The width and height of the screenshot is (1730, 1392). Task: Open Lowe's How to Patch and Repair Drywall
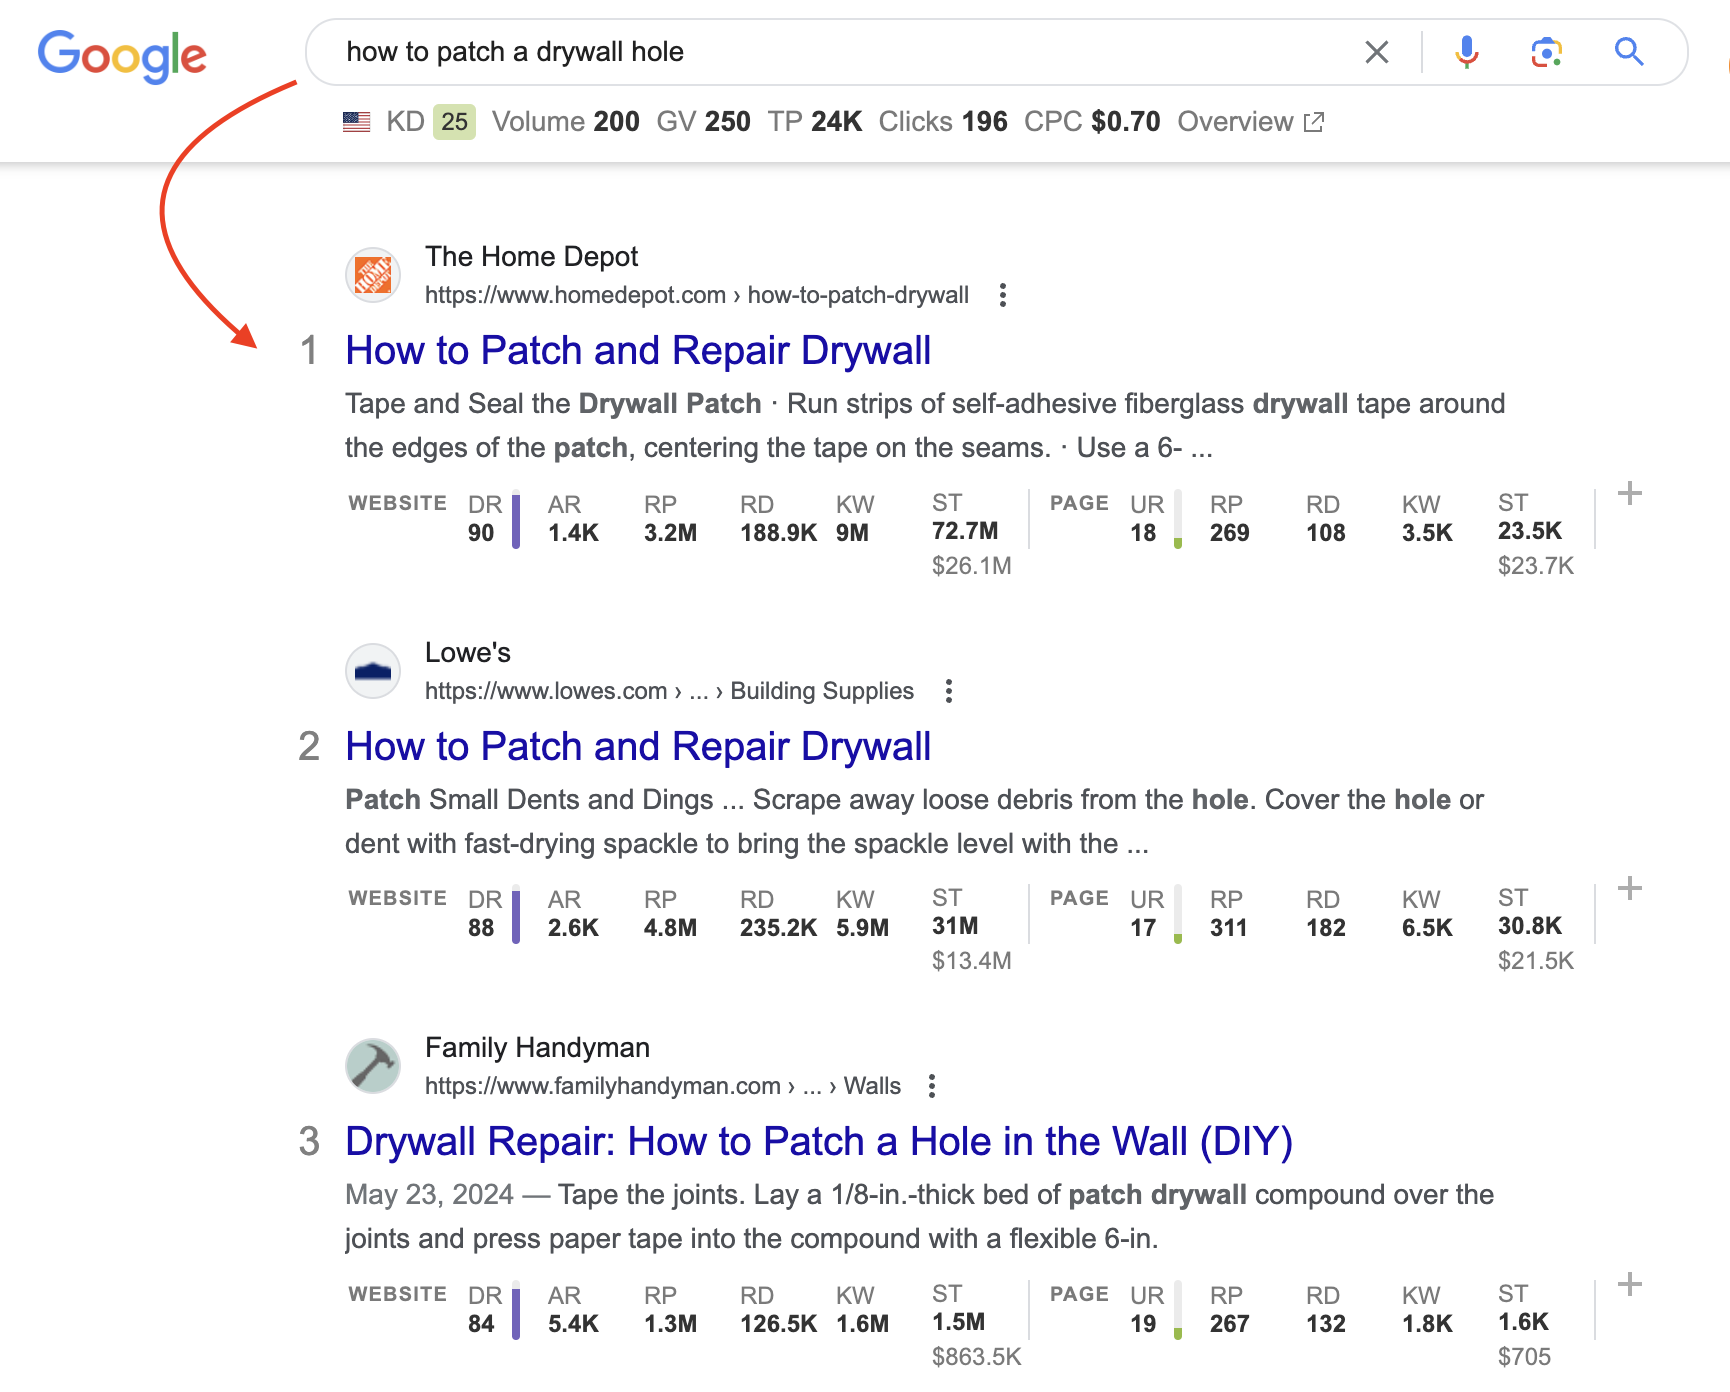[x=638, y=747]
